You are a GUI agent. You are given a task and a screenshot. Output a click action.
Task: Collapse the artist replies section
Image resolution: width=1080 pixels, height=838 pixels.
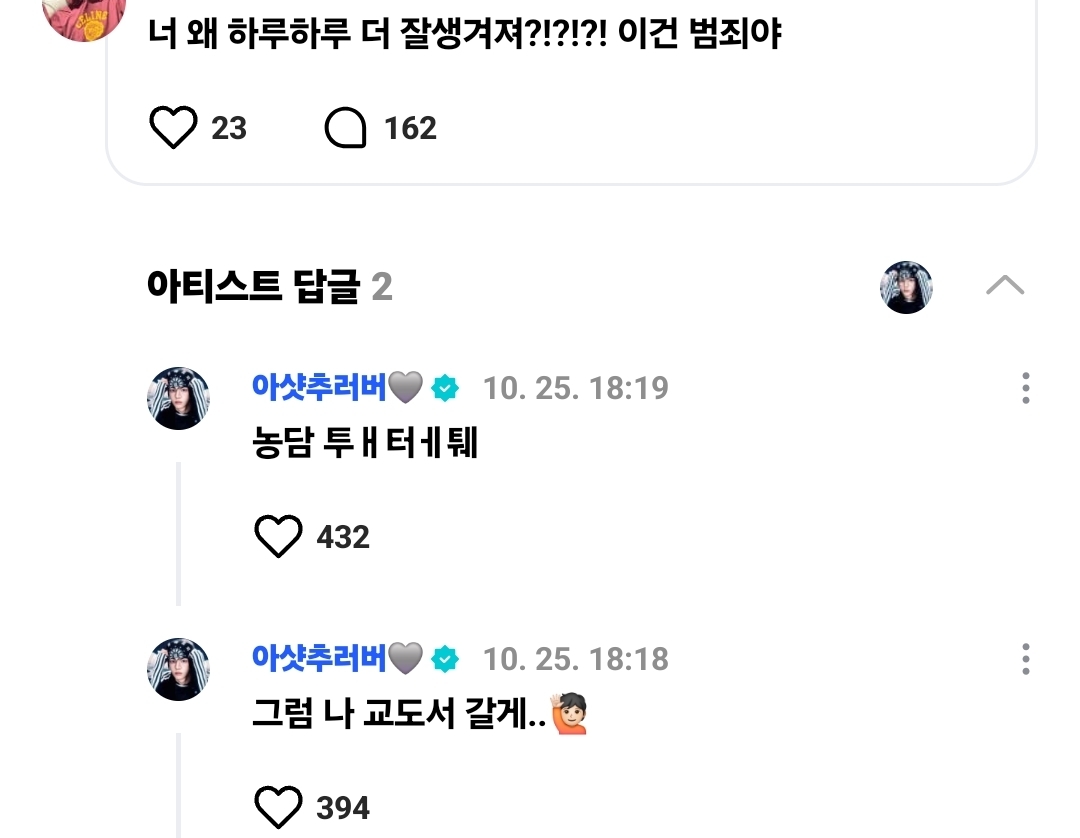1004,286
